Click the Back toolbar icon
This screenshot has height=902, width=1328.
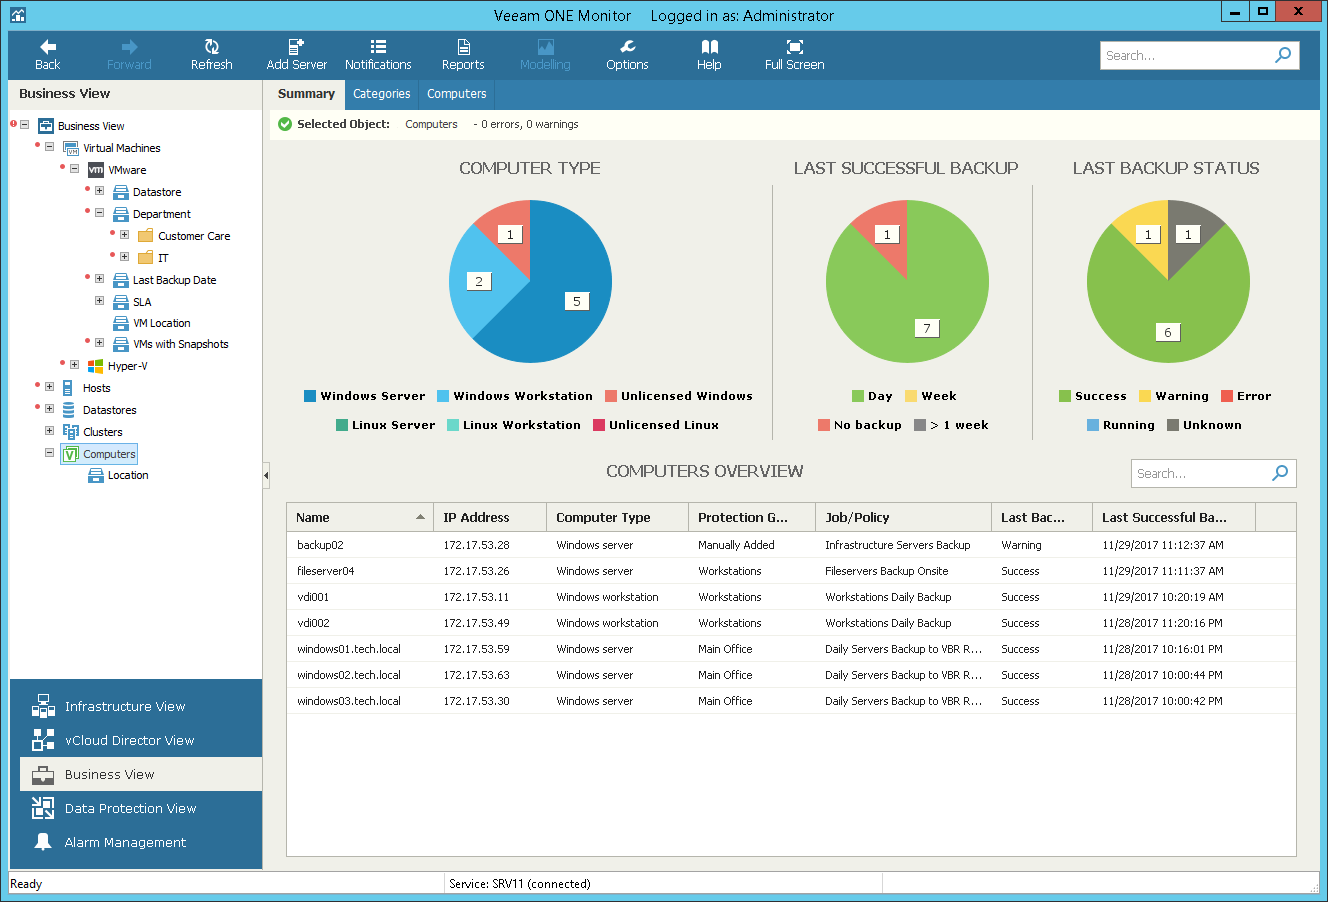click(47, 47)
